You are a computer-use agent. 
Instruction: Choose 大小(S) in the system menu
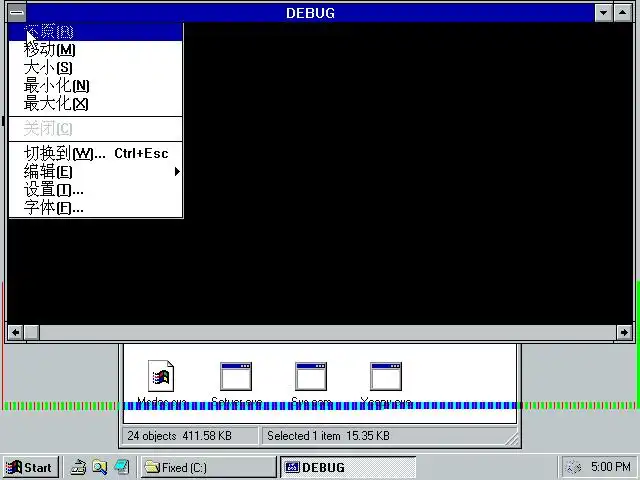pos(96,68)
